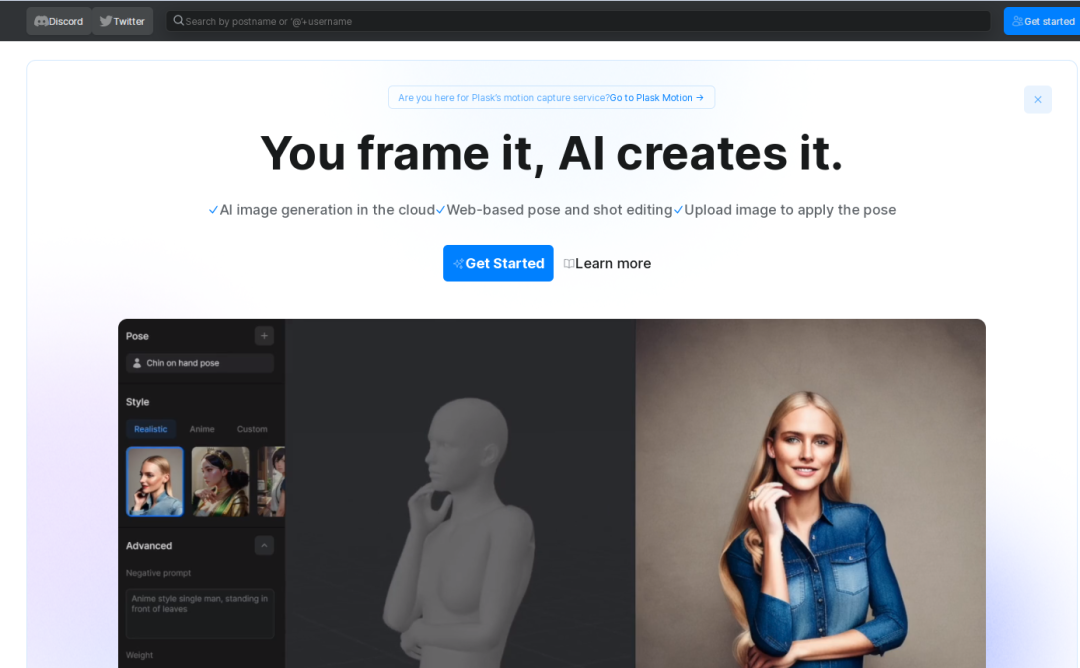Click the book icon beside Learn more
The width and height of the screenshot is (1080, 668).
coord(568,264)
